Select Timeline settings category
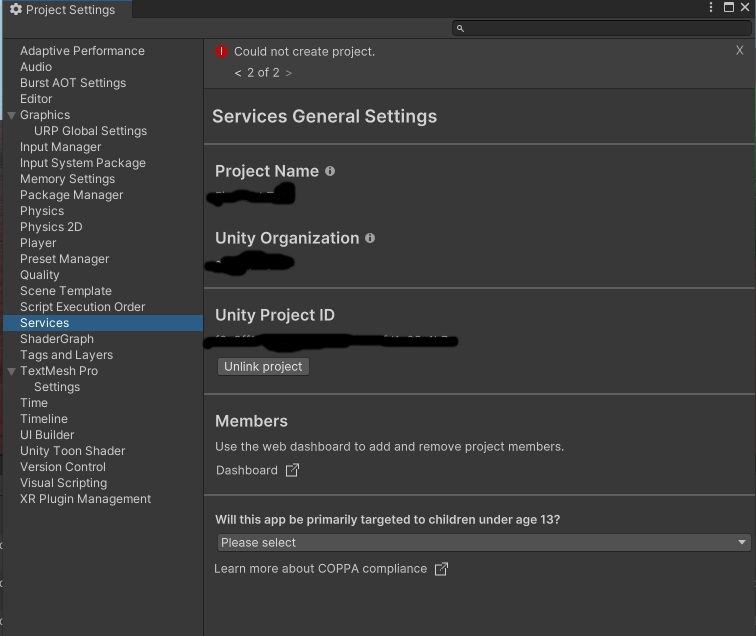 click(44, 419)
